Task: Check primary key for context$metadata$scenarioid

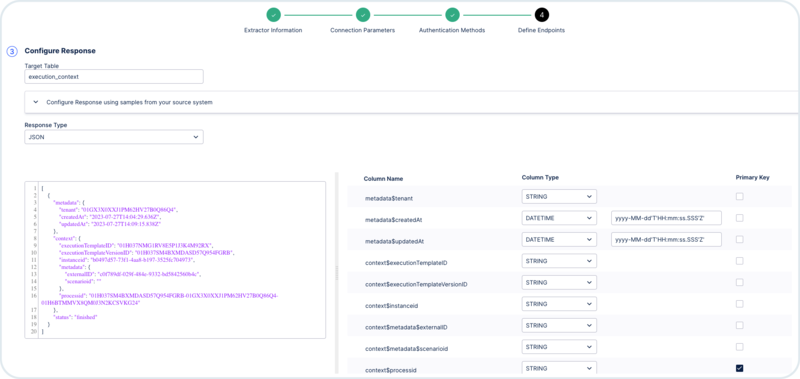Action: pyautogui.click(x=739, y=347)
